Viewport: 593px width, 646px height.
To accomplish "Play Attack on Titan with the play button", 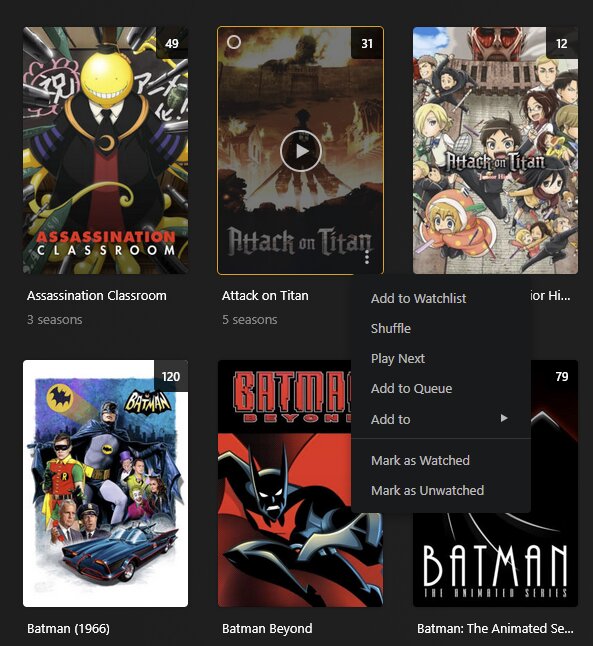I will point(301,151).
